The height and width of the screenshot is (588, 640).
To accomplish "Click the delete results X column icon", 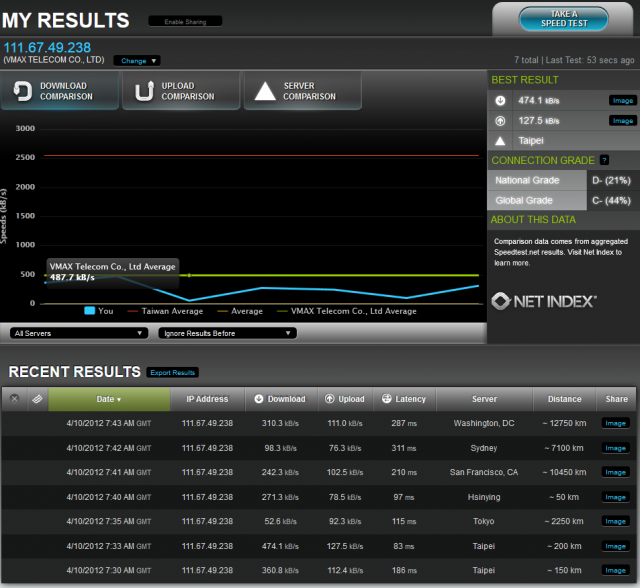I will tap(14, 399).
